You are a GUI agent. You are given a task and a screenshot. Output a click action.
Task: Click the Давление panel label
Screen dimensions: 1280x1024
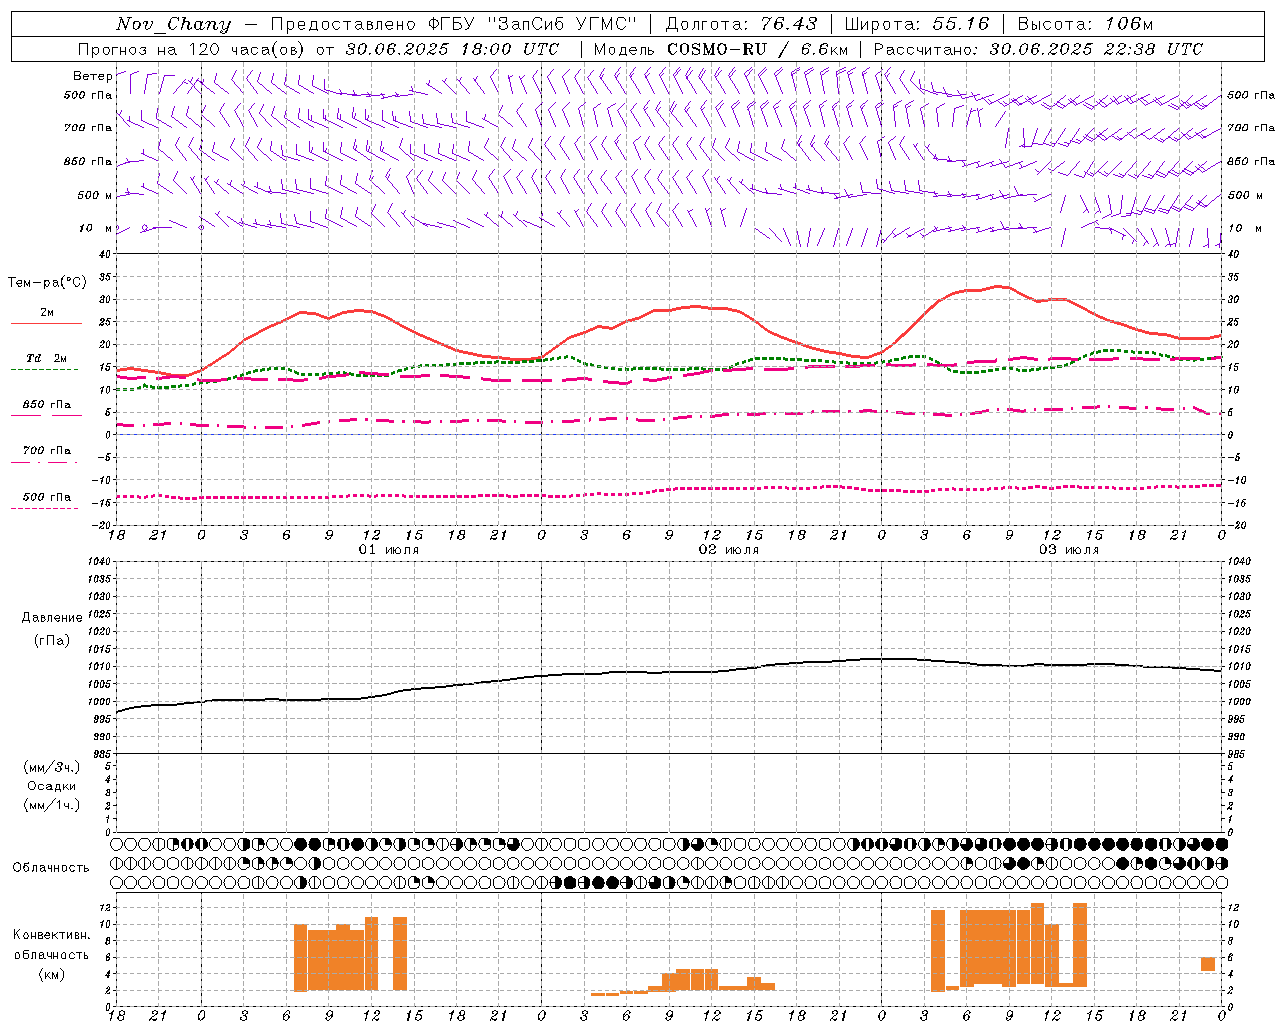coord(52,618)
